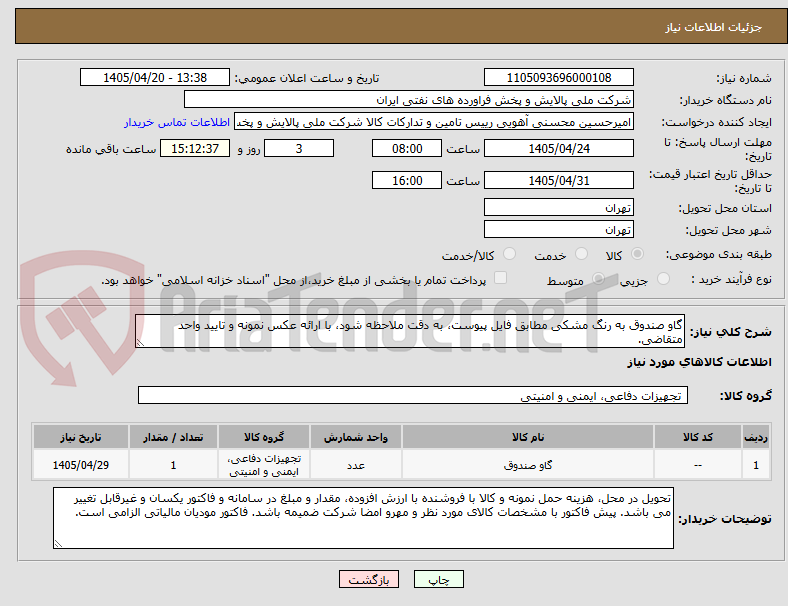The height and width of the screenshot is (606, 788).
Task: Select the متوسط purchase type radio
Action: click(x=598, y=278)
